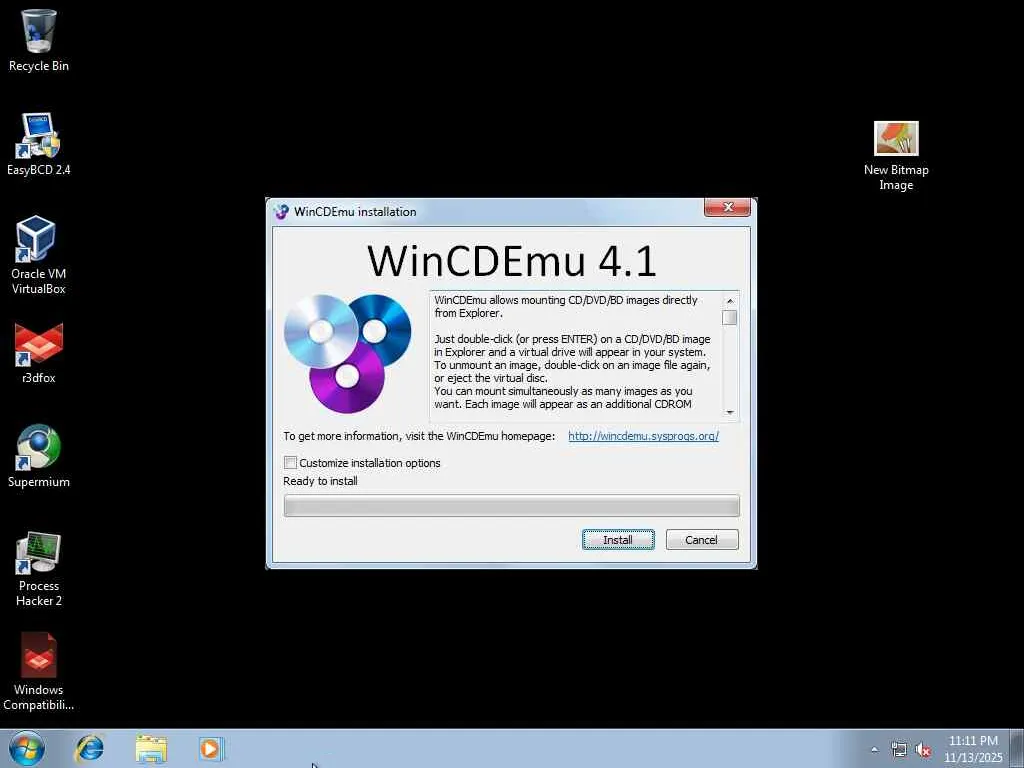Click the three discs WinCDEmu logo
The image size is (1024, 768).
347,353
